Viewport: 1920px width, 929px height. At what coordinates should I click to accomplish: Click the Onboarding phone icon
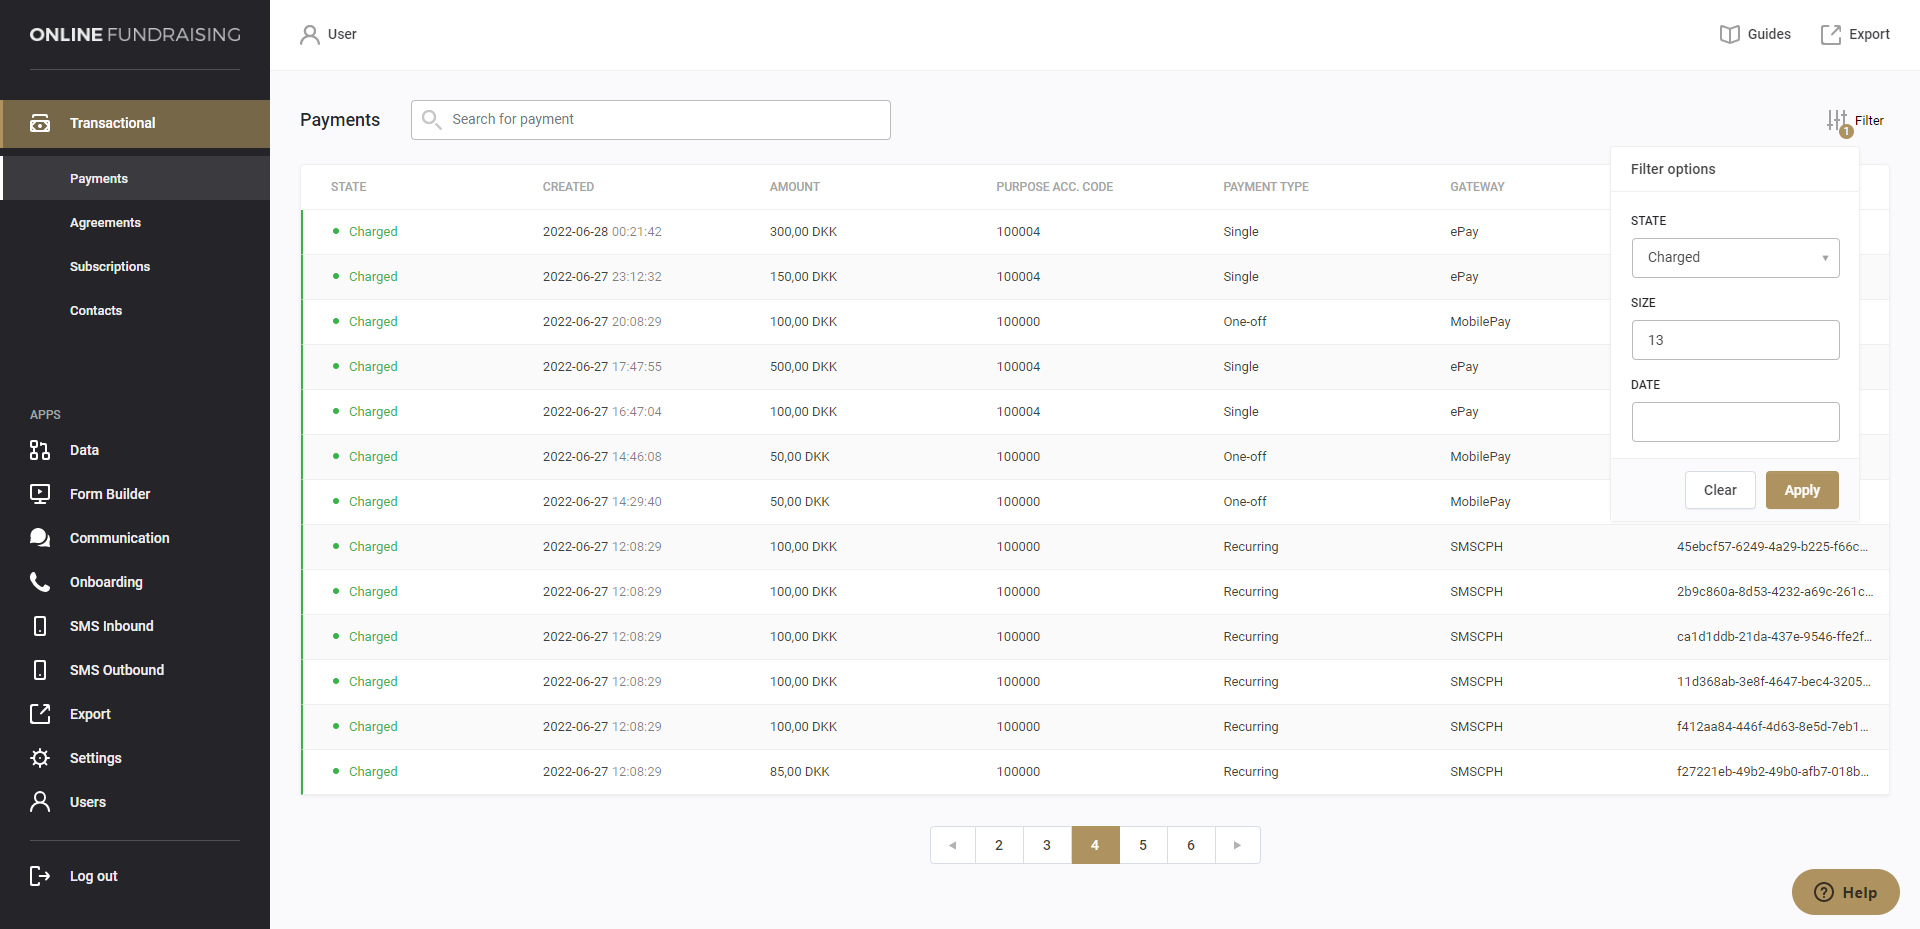coord(40,582)
